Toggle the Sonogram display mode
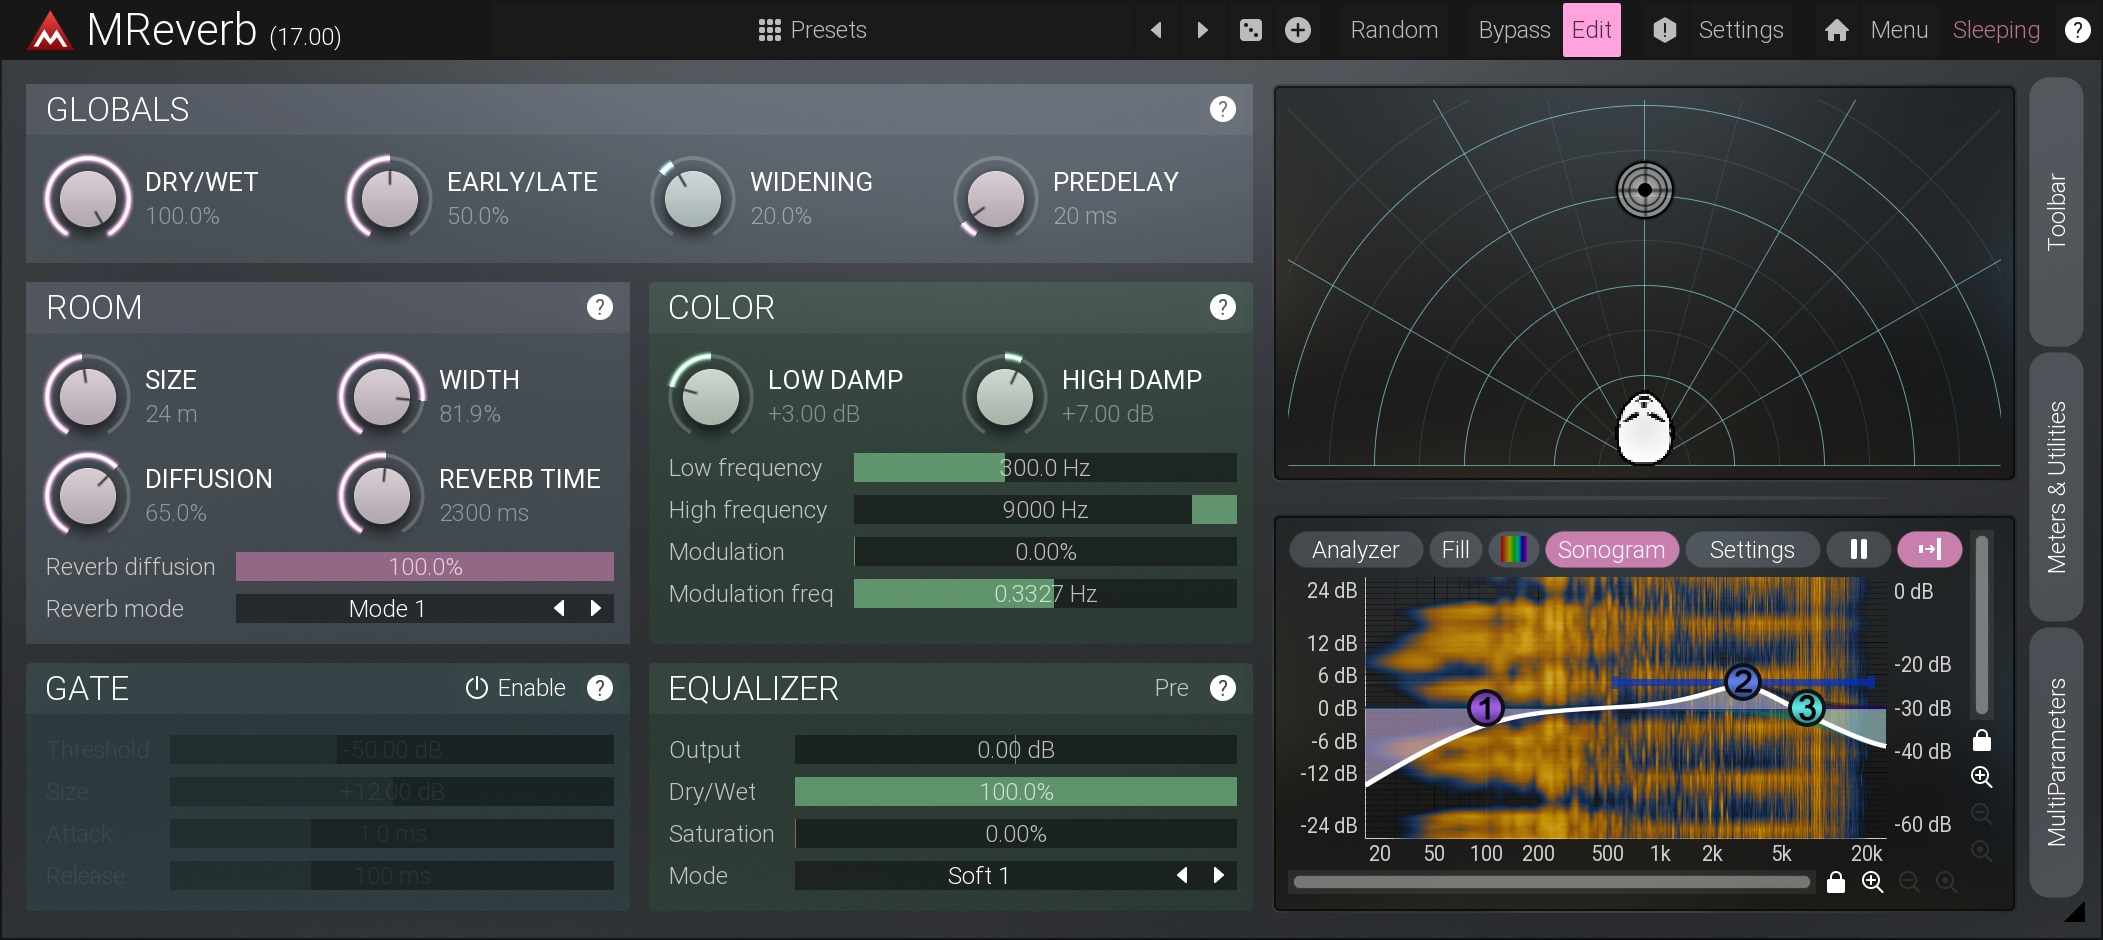This screenshot has height=940, width=2103. 1611,549
